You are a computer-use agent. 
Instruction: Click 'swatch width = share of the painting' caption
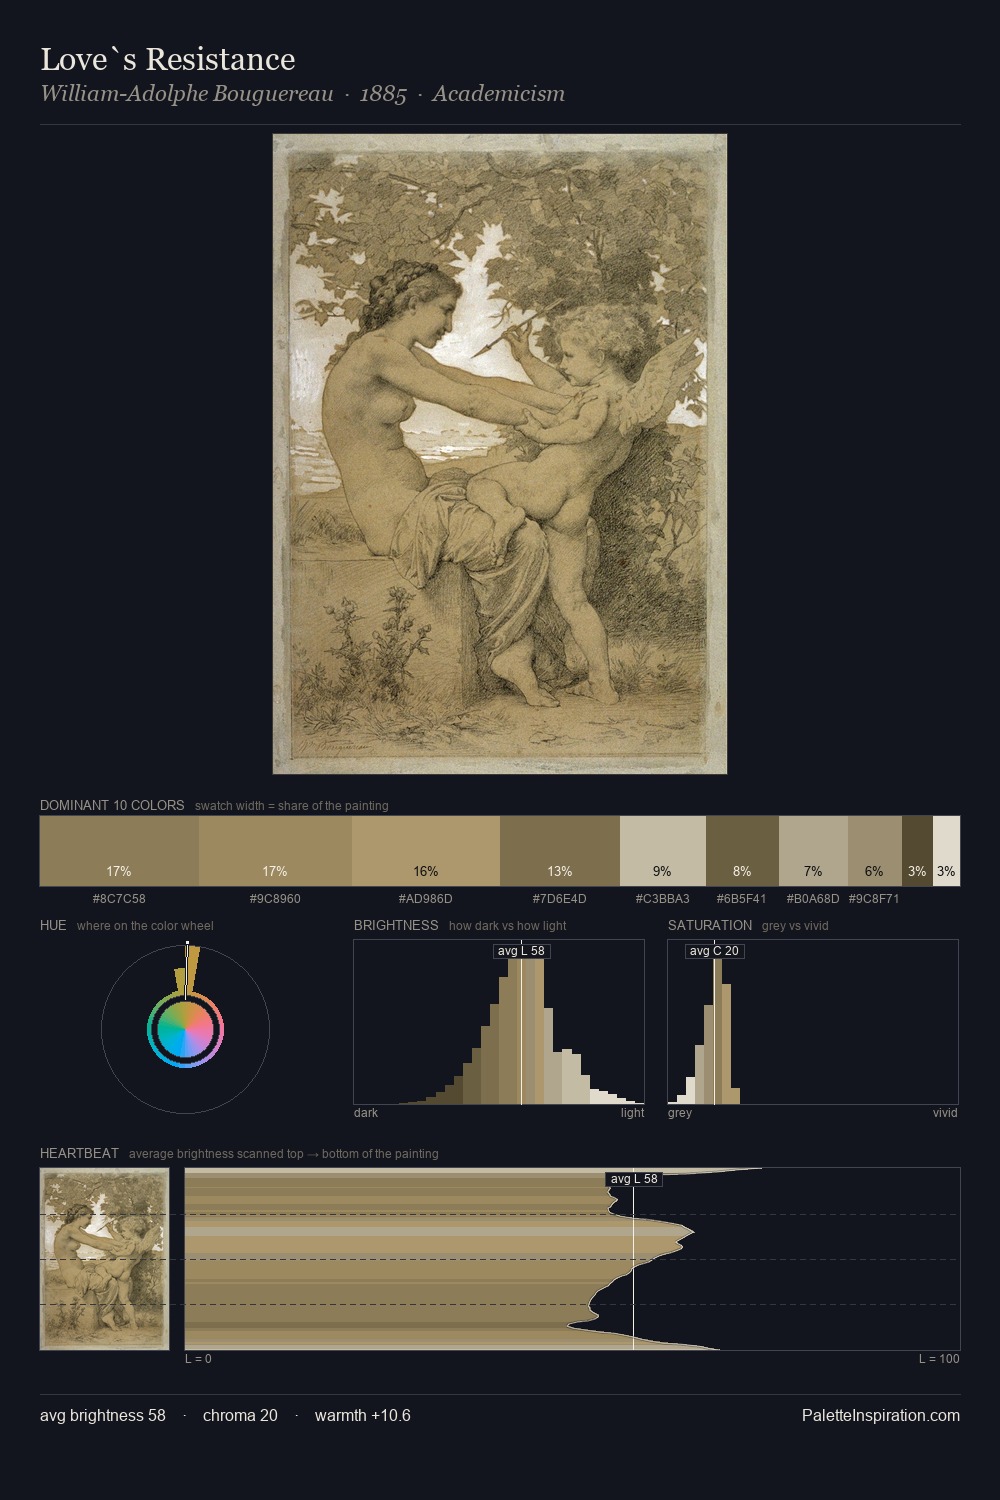292,806
